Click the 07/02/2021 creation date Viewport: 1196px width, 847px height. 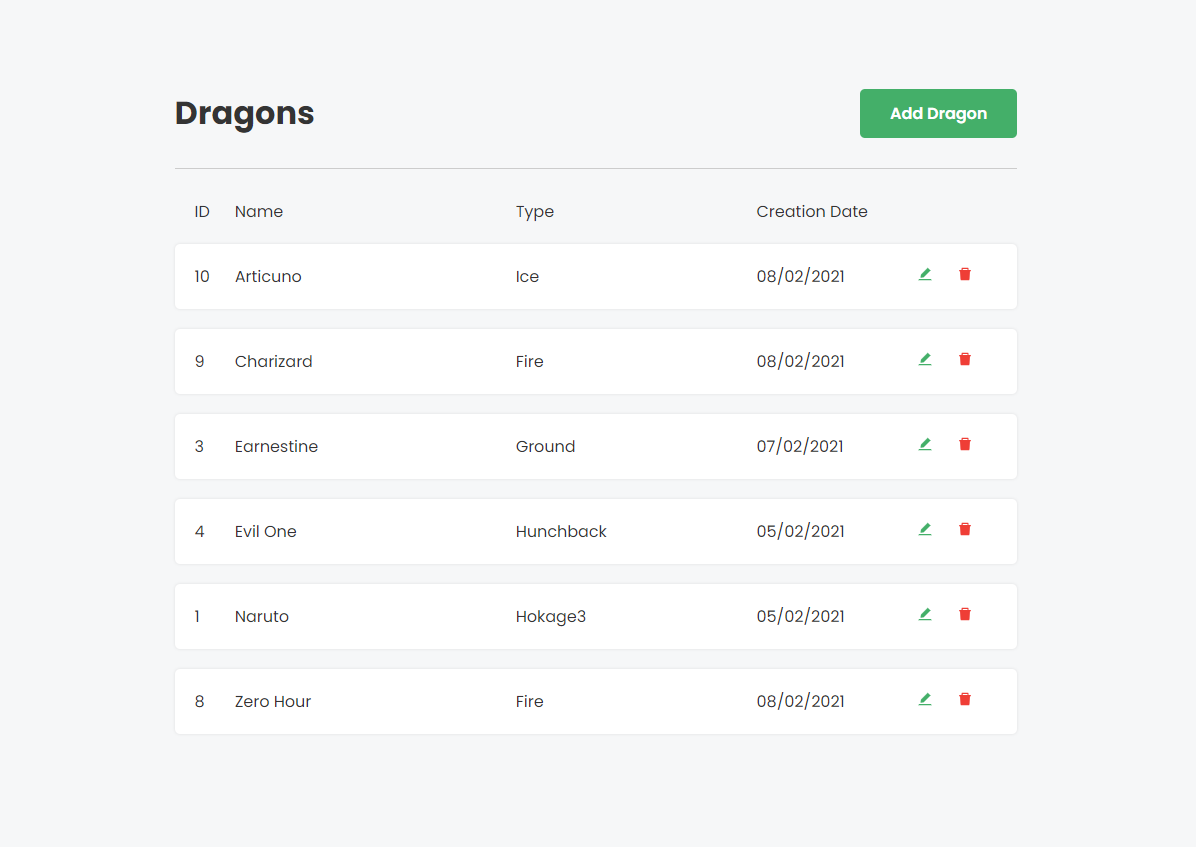click(x=800, y=446)
